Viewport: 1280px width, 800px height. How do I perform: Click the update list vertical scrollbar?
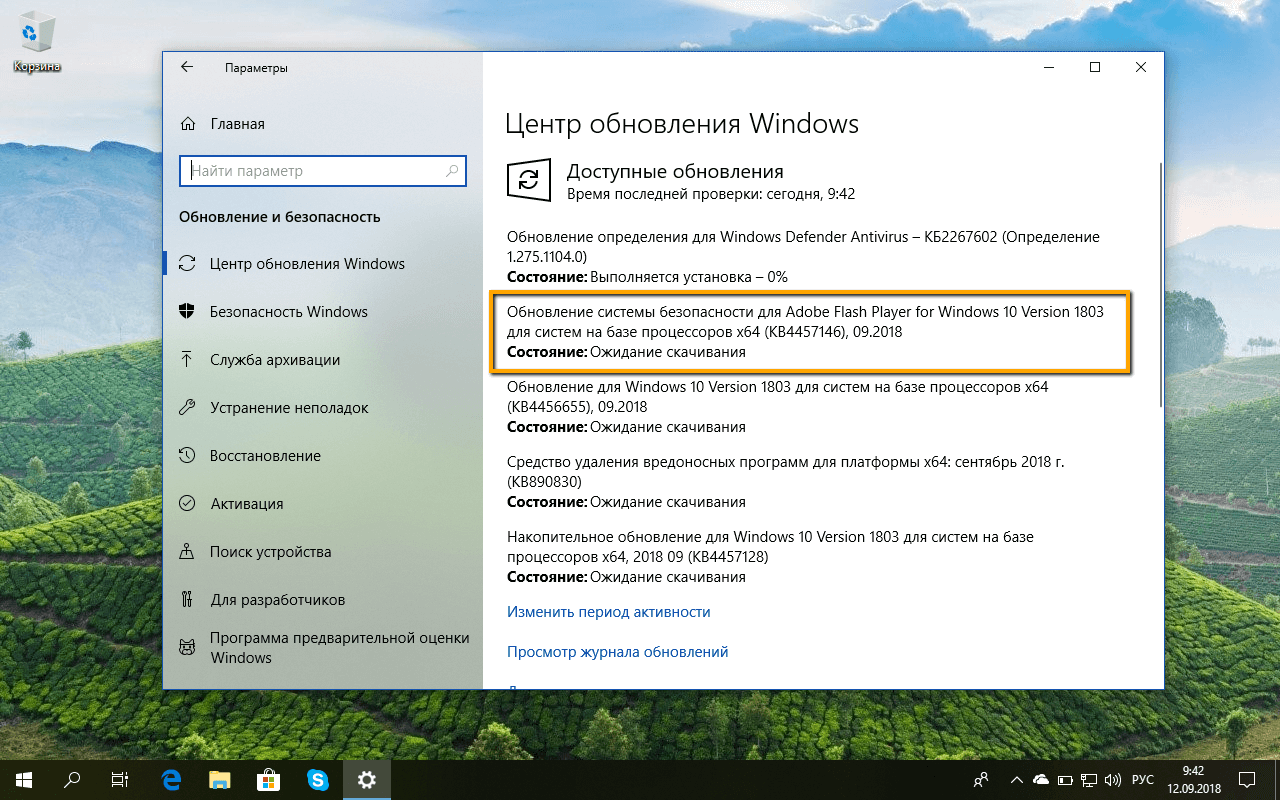1160,285
